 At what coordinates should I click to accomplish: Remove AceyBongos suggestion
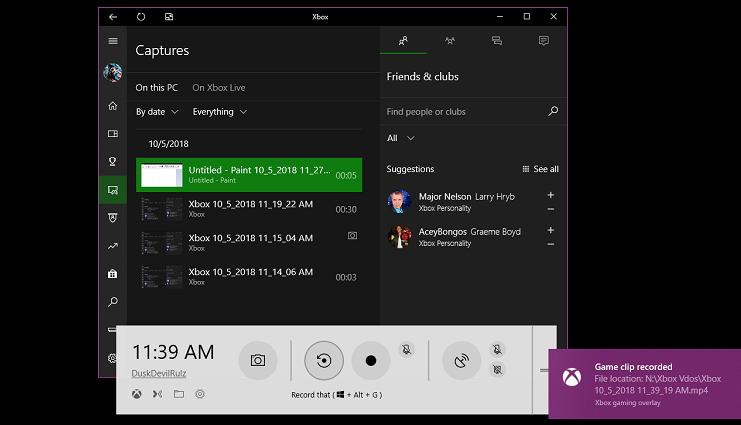[551, 244]
